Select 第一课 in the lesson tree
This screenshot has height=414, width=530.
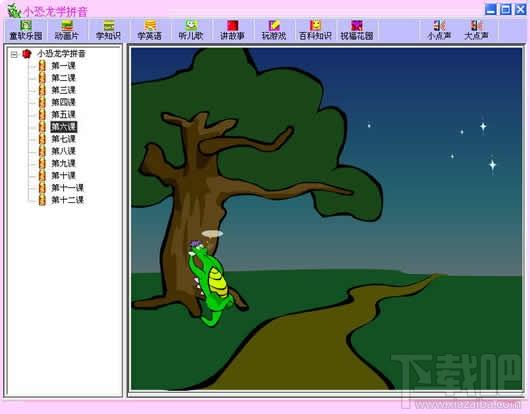pos(63,66)
